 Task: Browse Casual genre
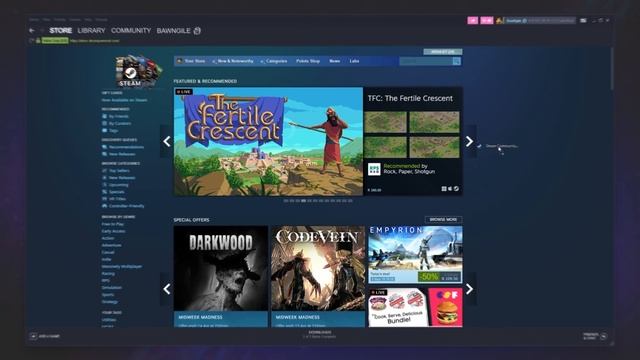(108, 252)
